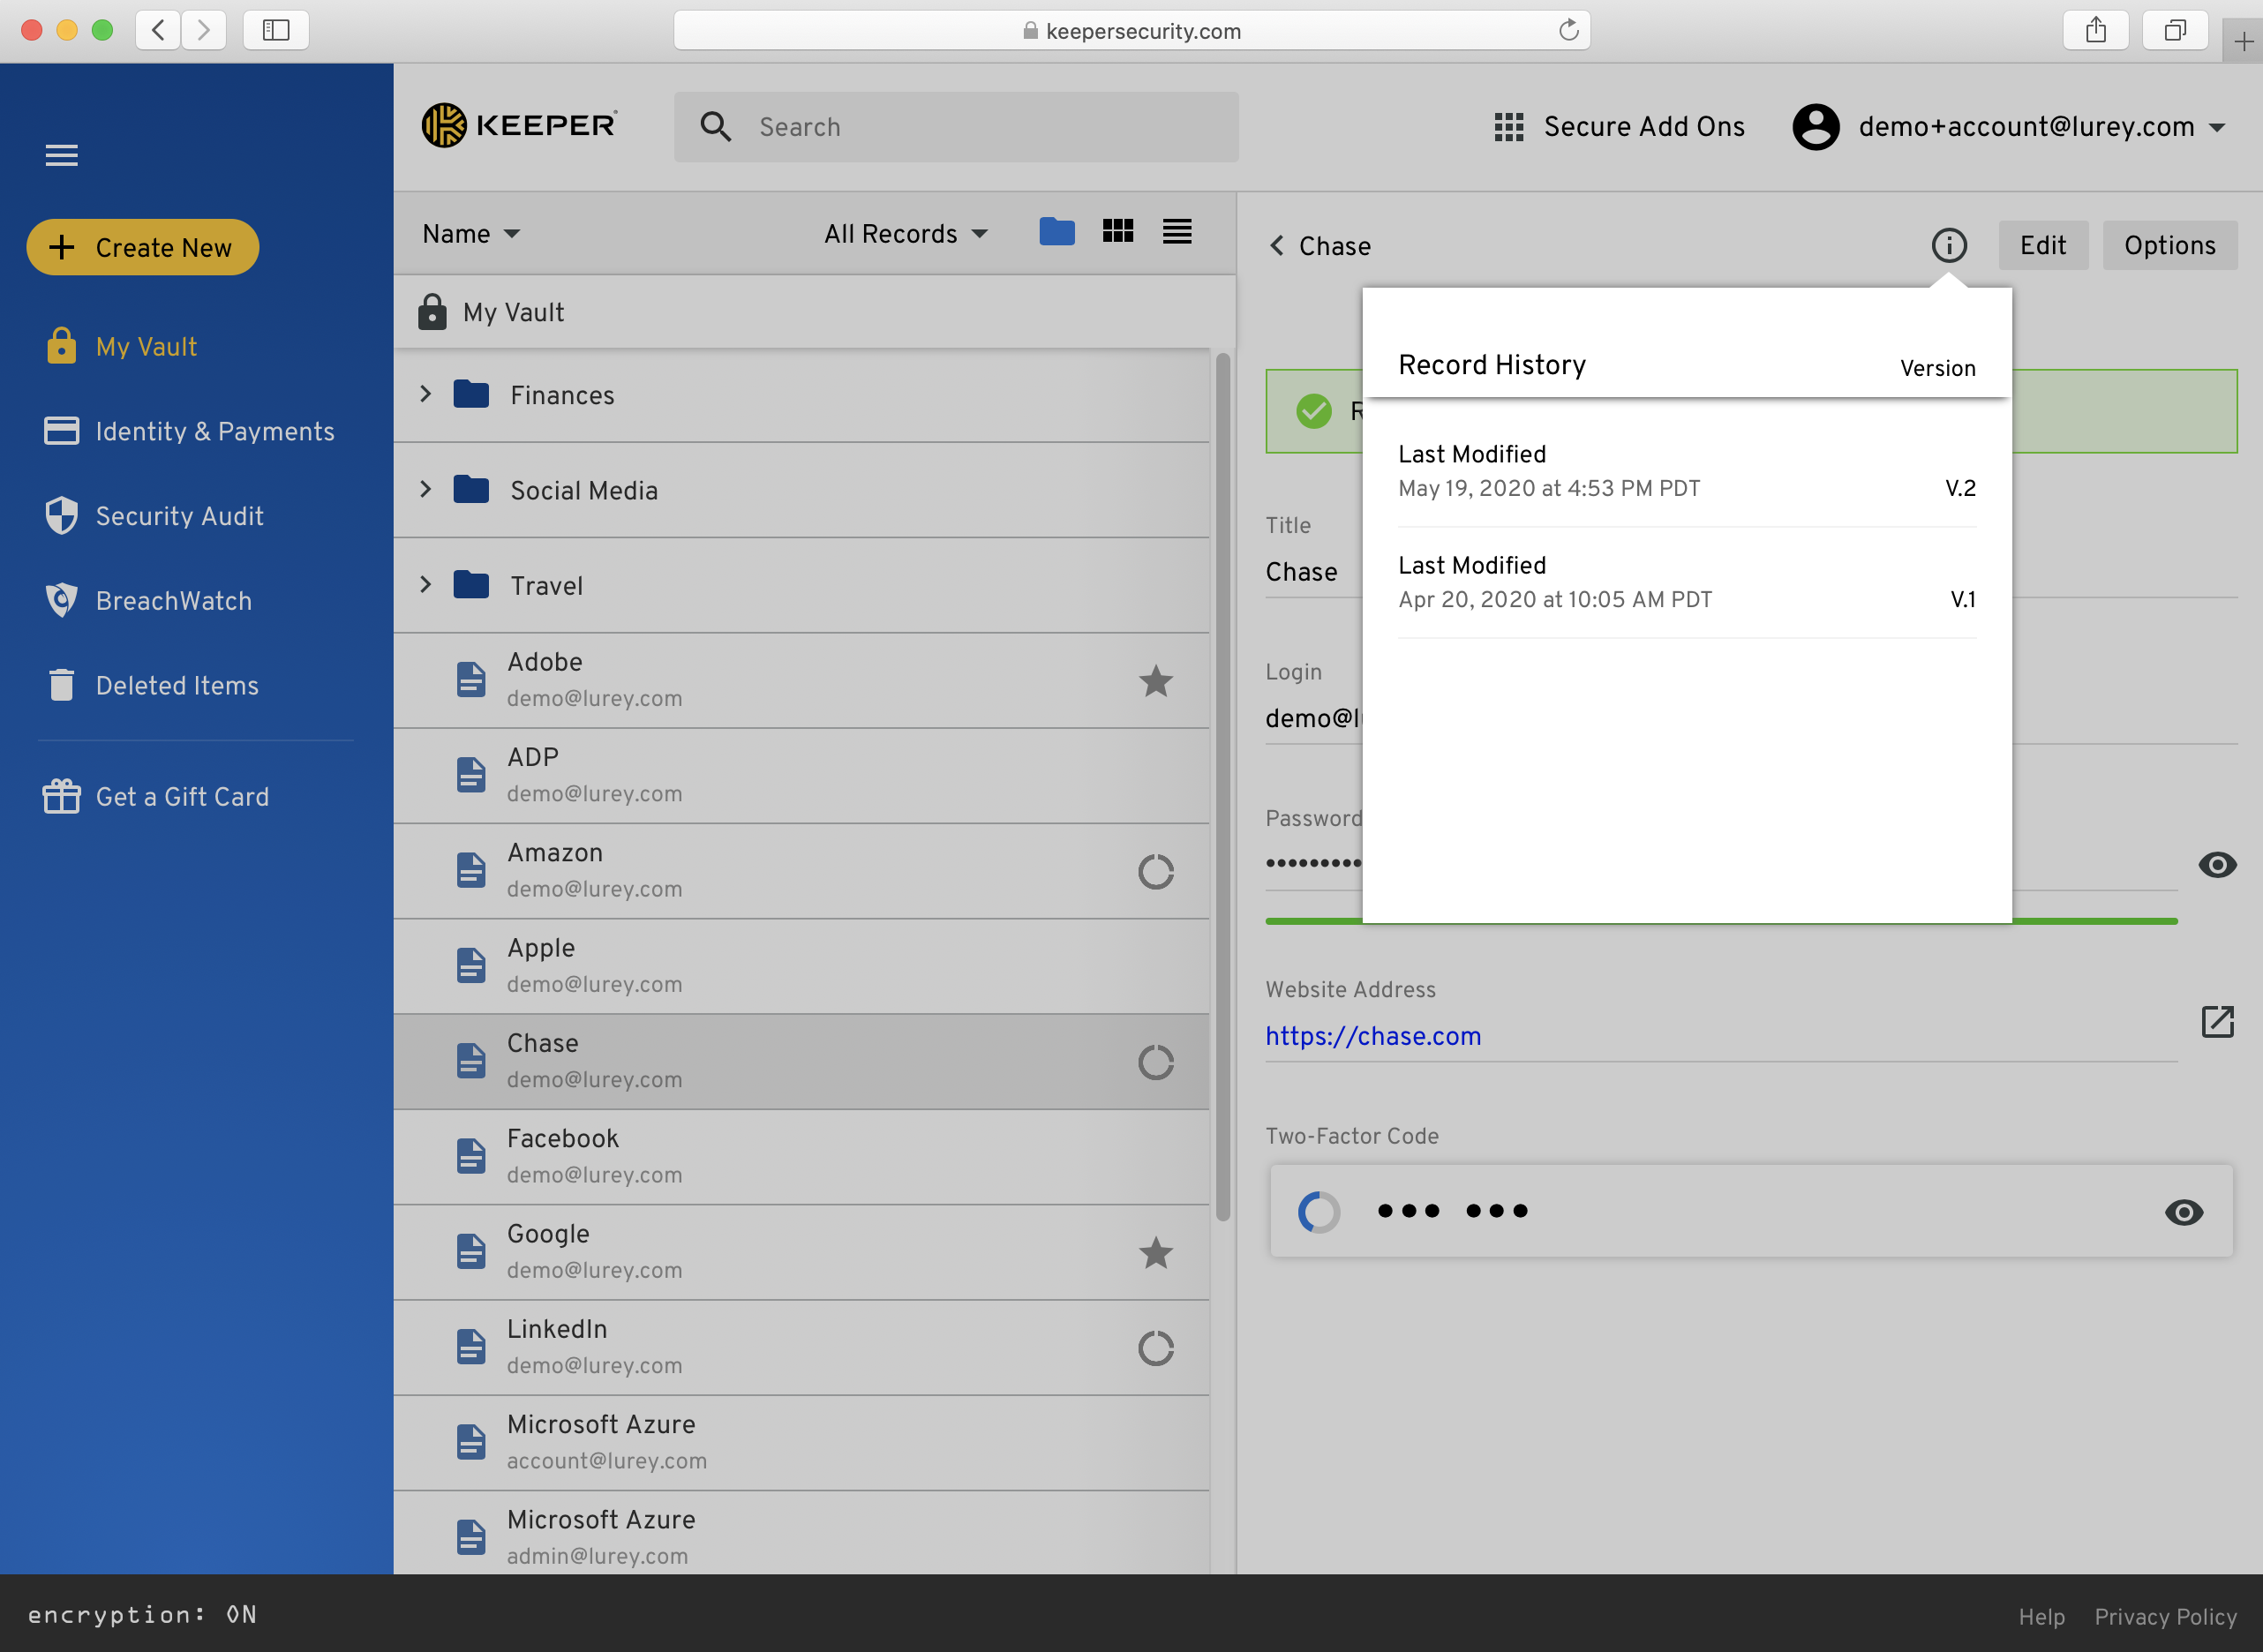Open the Apple record
Screen dimensions: 2263x1652
801,966
